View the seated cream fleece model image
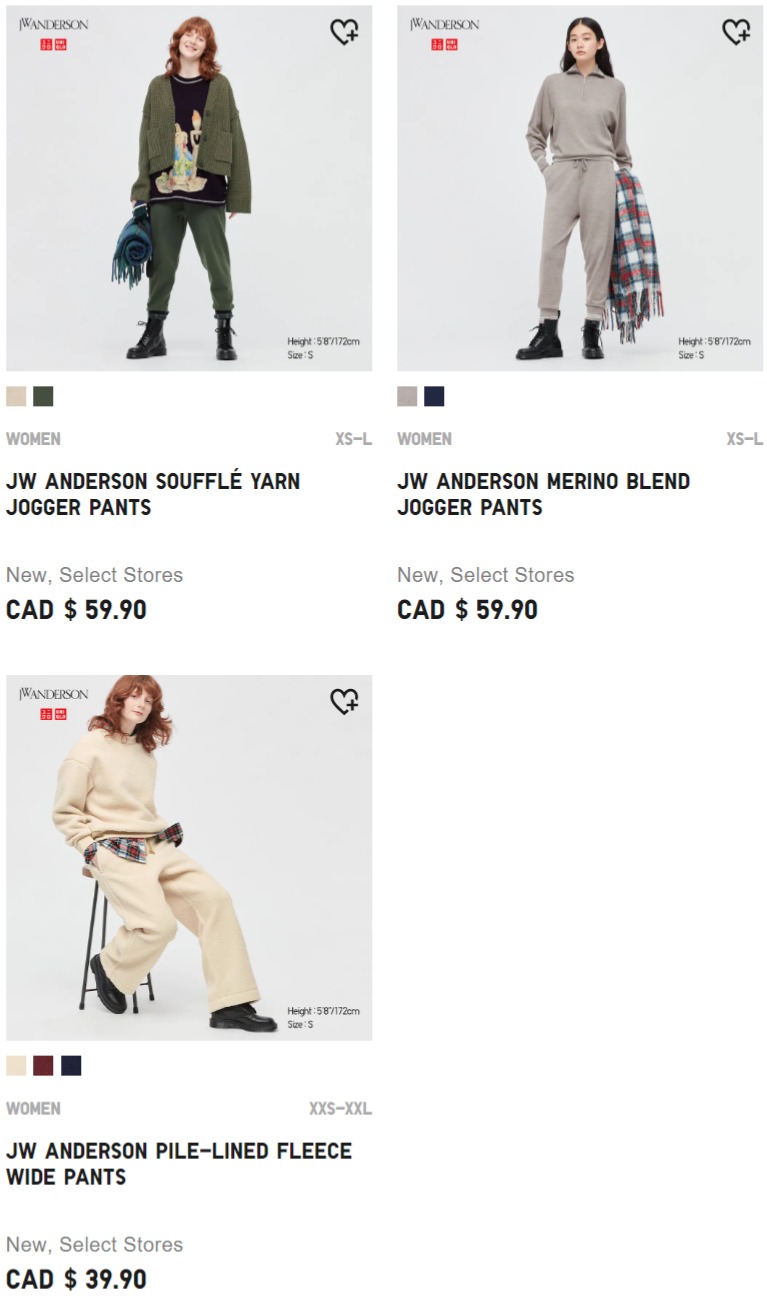 pos(189,858)
